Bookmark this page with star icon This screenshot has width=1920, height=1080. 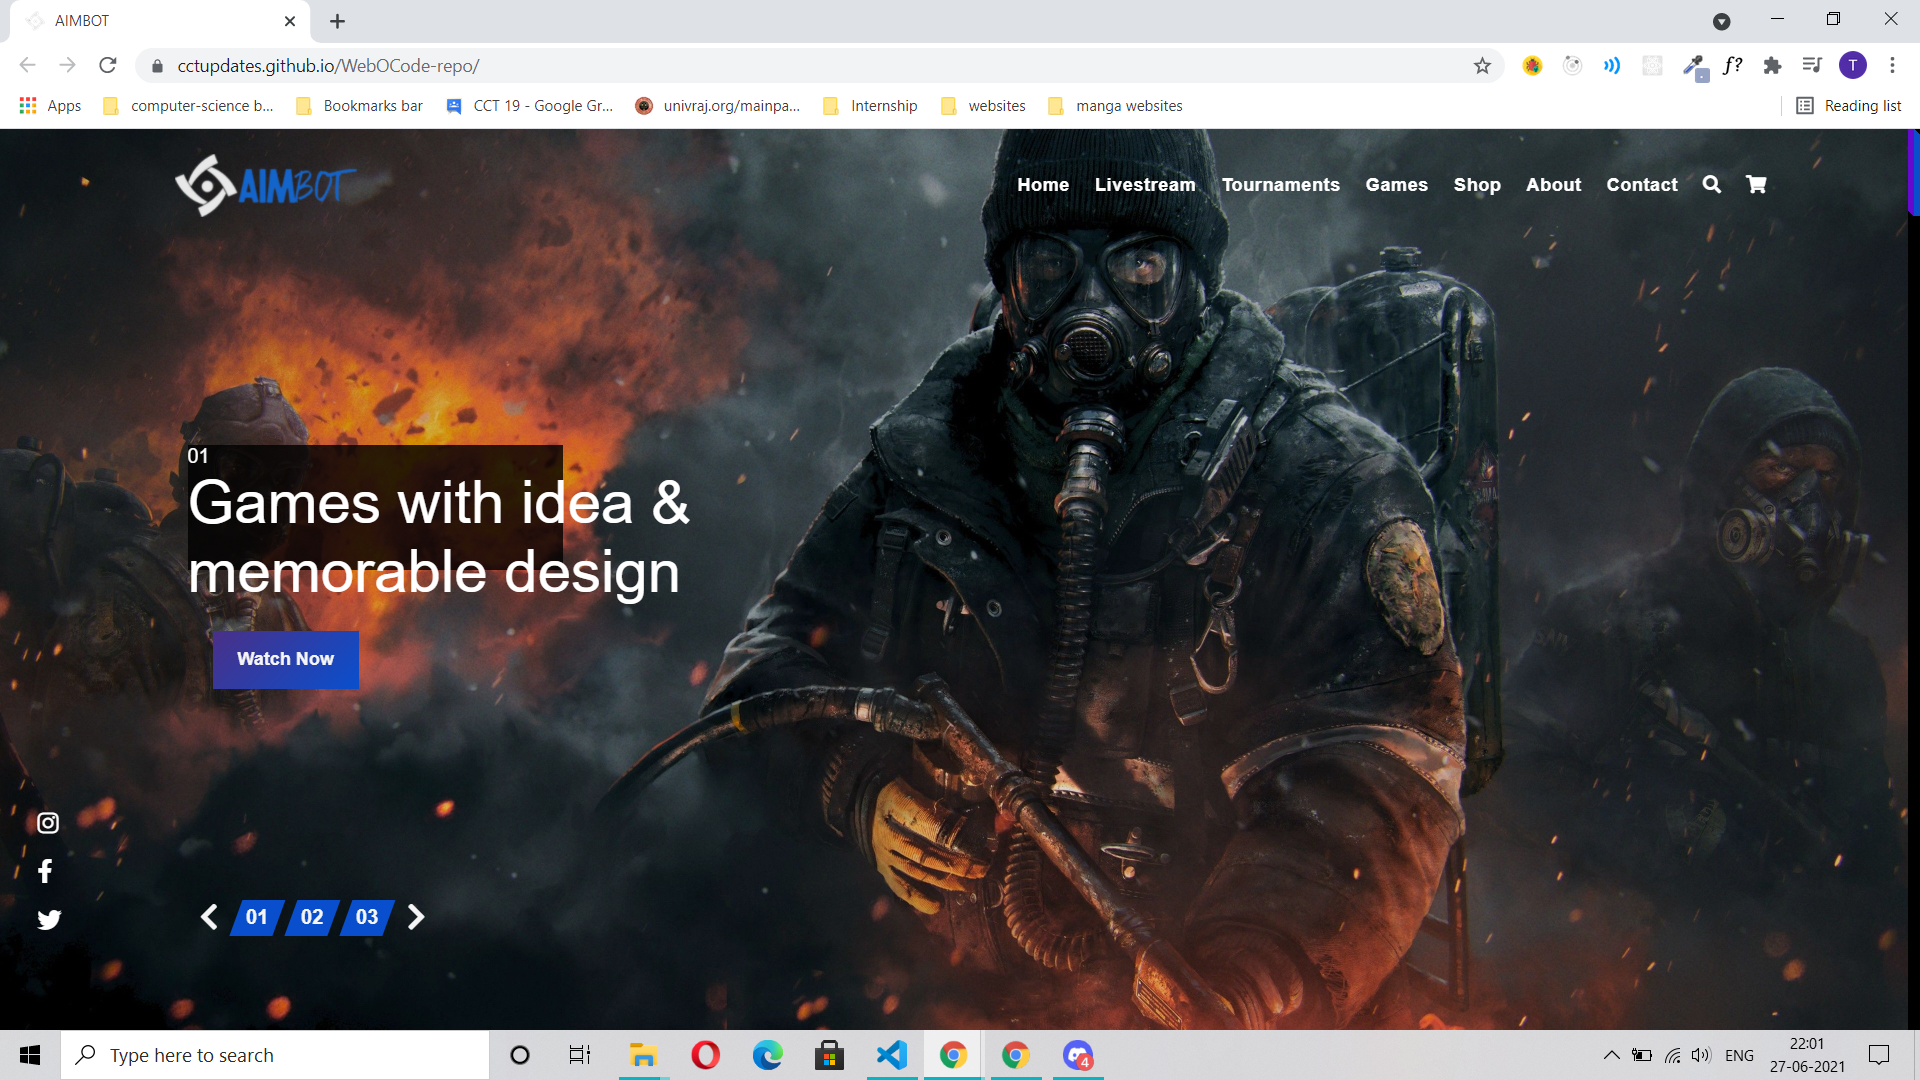[1482, 66]
